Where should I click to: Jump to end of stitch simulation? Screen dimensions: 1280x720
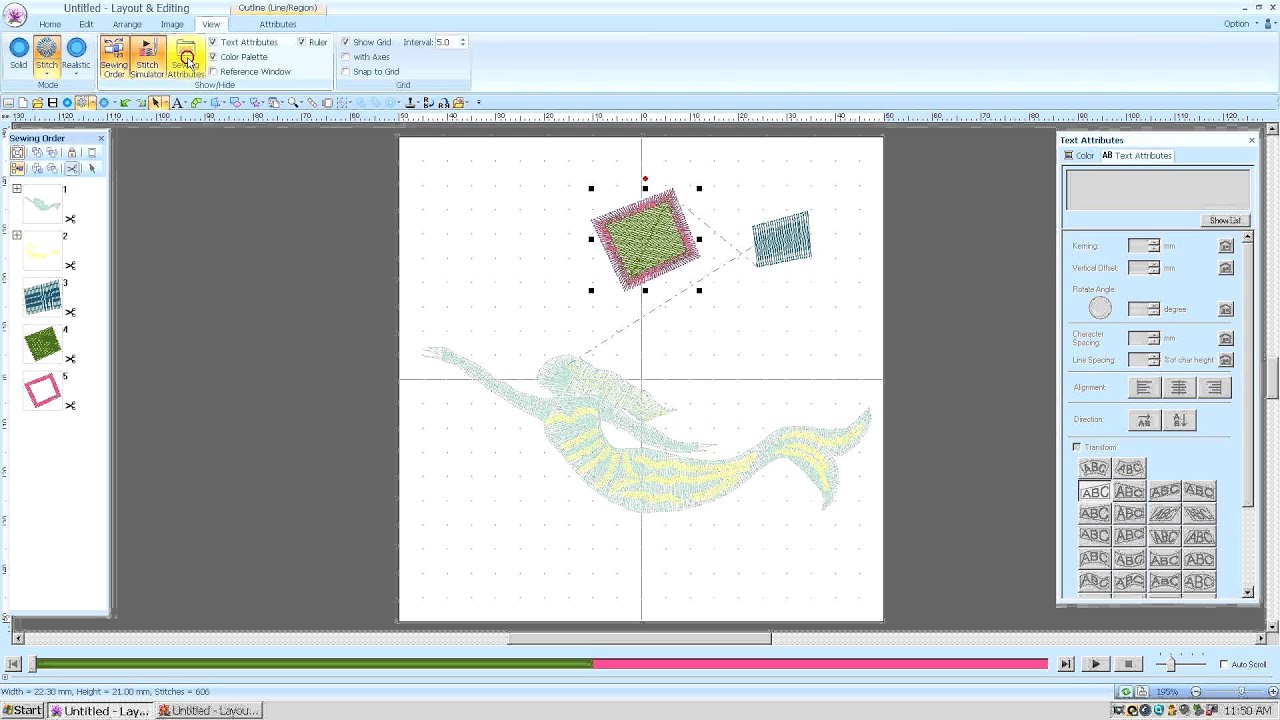pos(1066,664)
